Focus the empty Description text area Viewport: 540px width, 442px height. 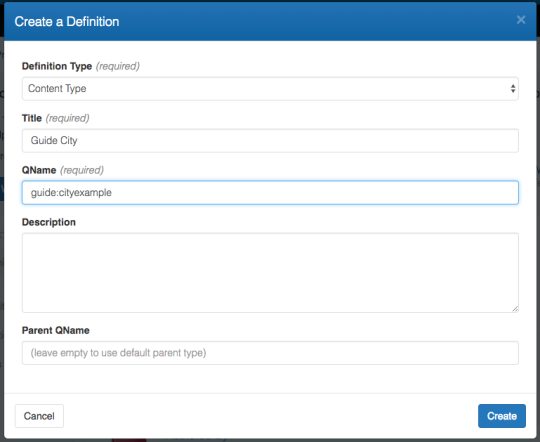tap(270, 273)
